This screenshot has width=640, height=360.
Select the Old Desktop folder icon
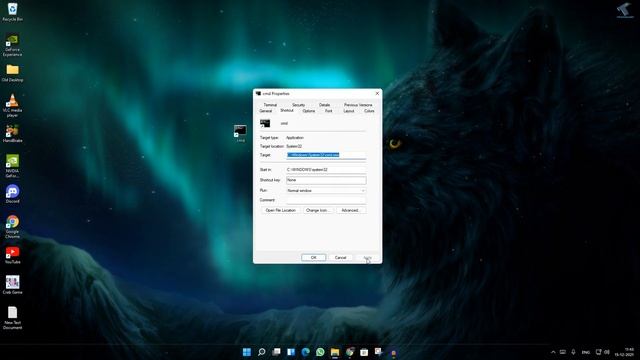12,73
